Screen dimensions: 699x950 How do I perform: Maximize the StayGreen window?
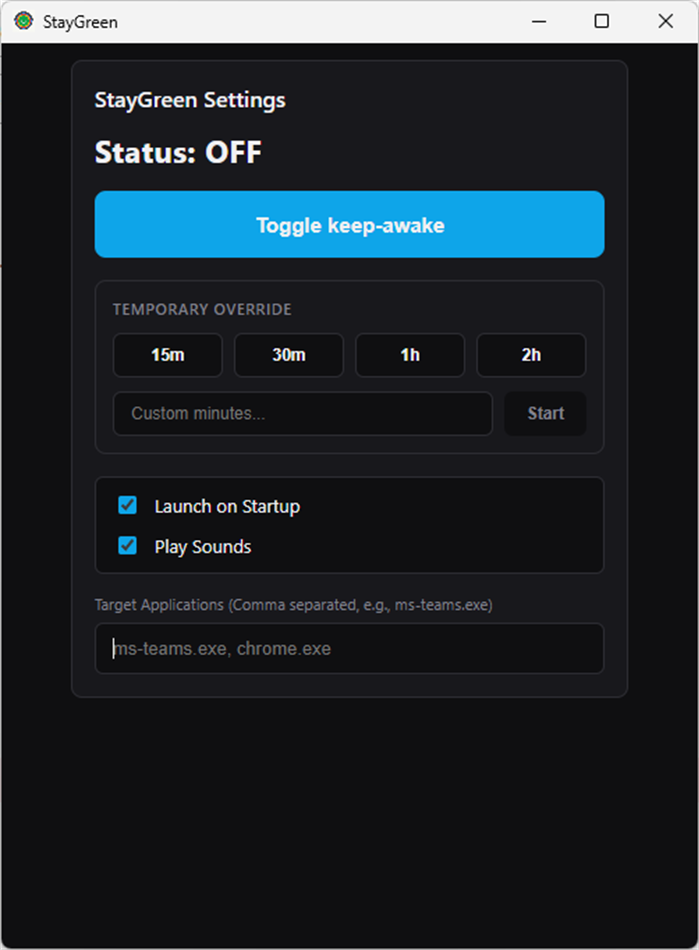click(599, 21)
